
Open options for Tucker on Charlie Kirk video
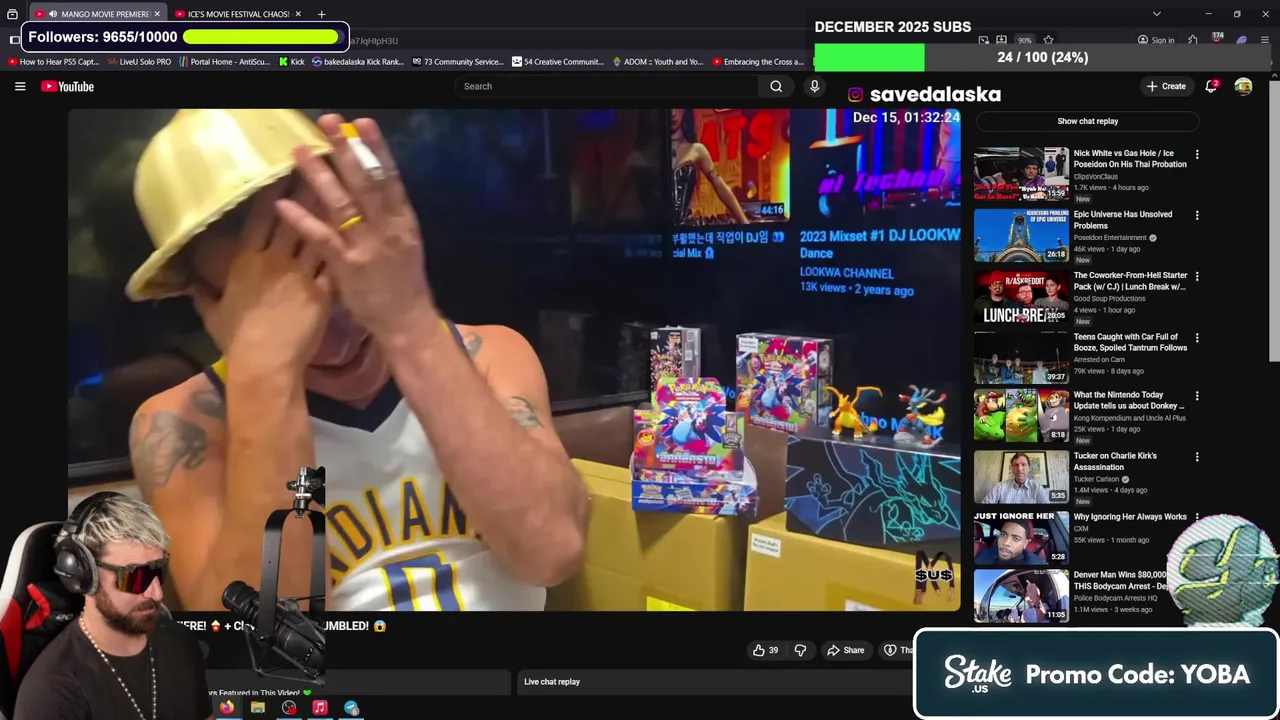tap(1197, 457)
